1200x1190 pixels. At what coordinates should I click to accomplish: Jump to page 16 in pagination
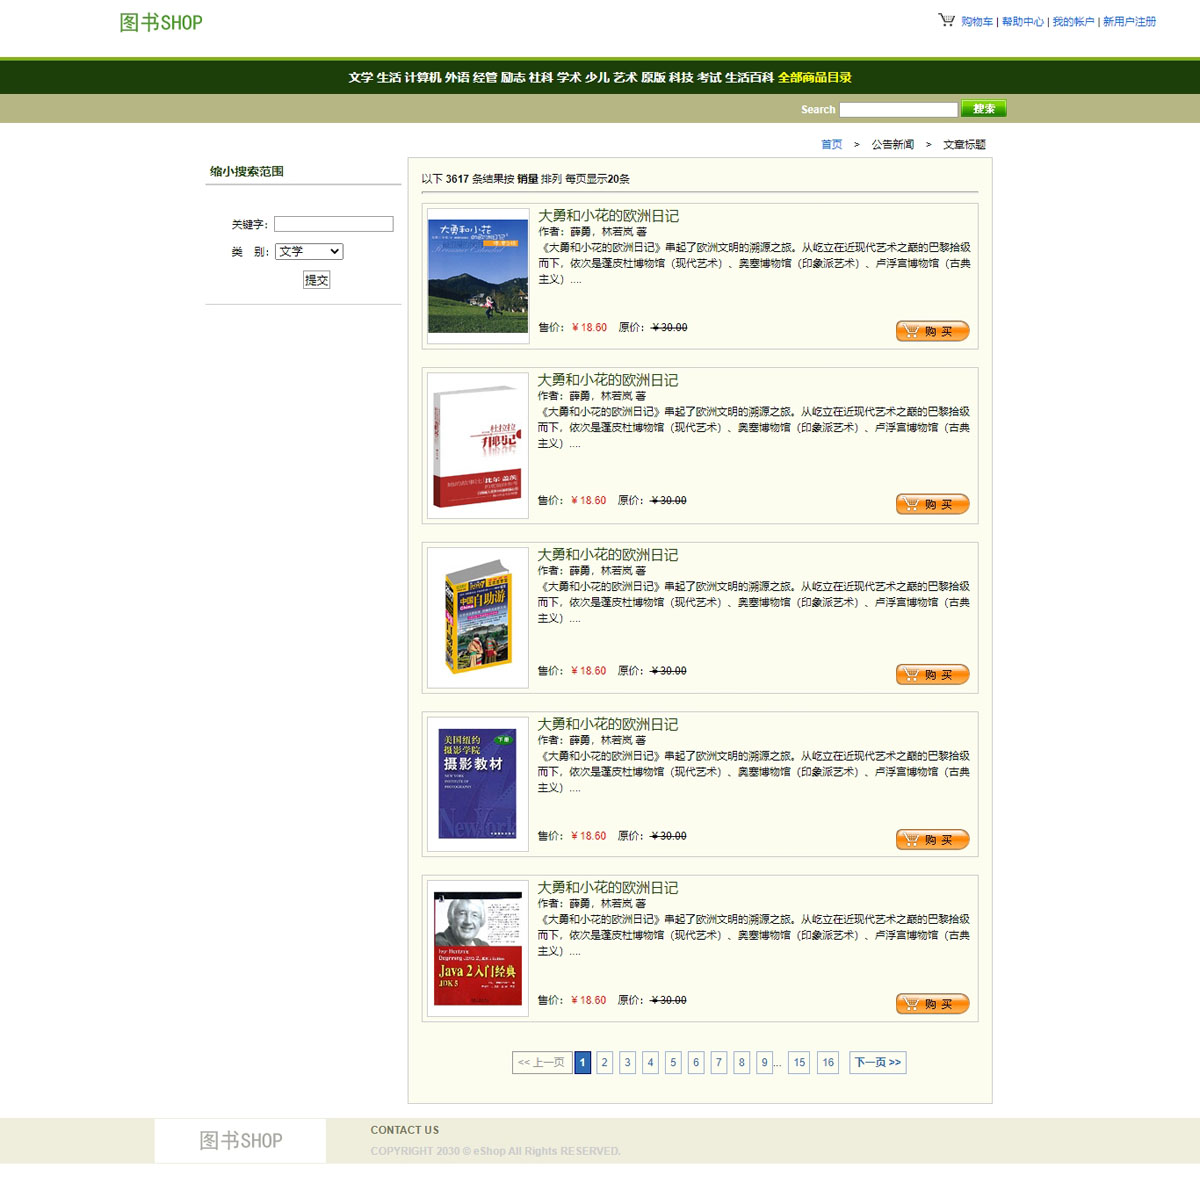click(x=828, y=1063)
